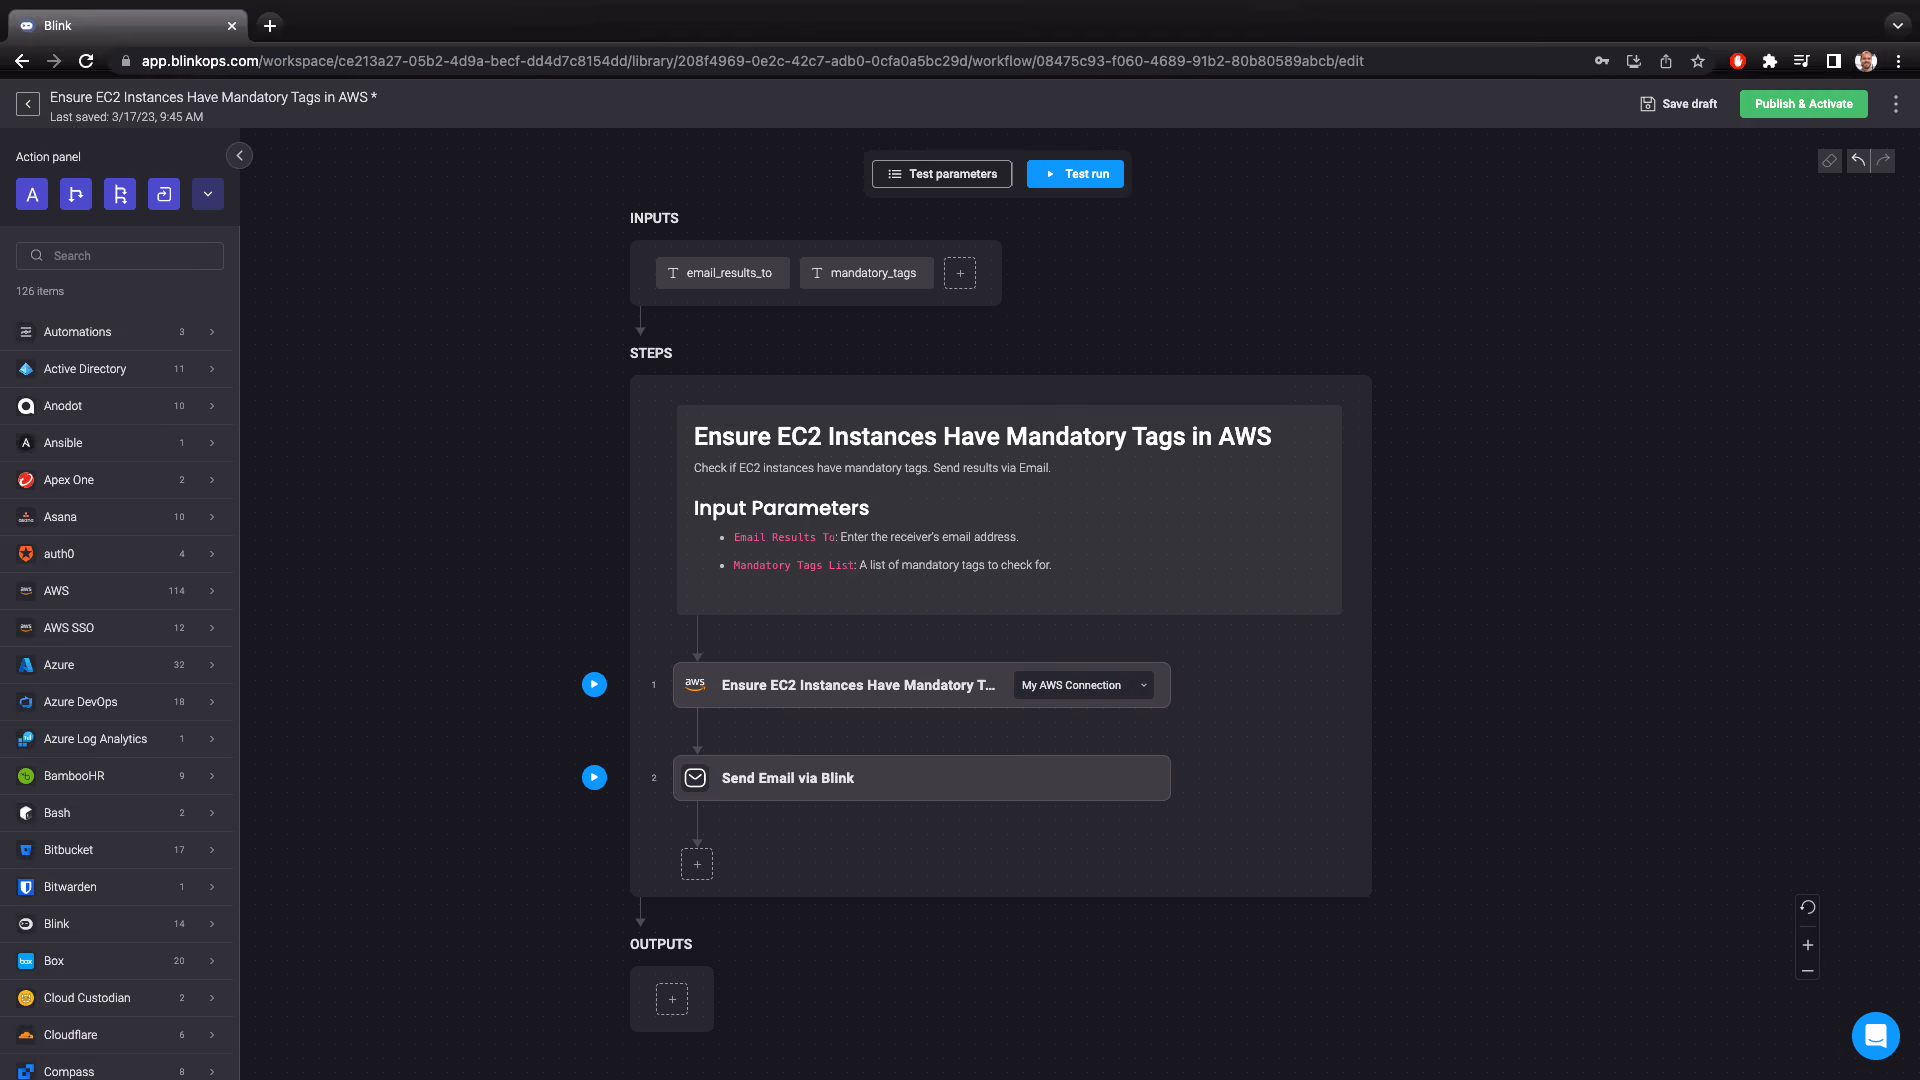The image size is (1920, 1080).
Task: Open the My AWS Connection dropdown
Action: point(1084,685)
